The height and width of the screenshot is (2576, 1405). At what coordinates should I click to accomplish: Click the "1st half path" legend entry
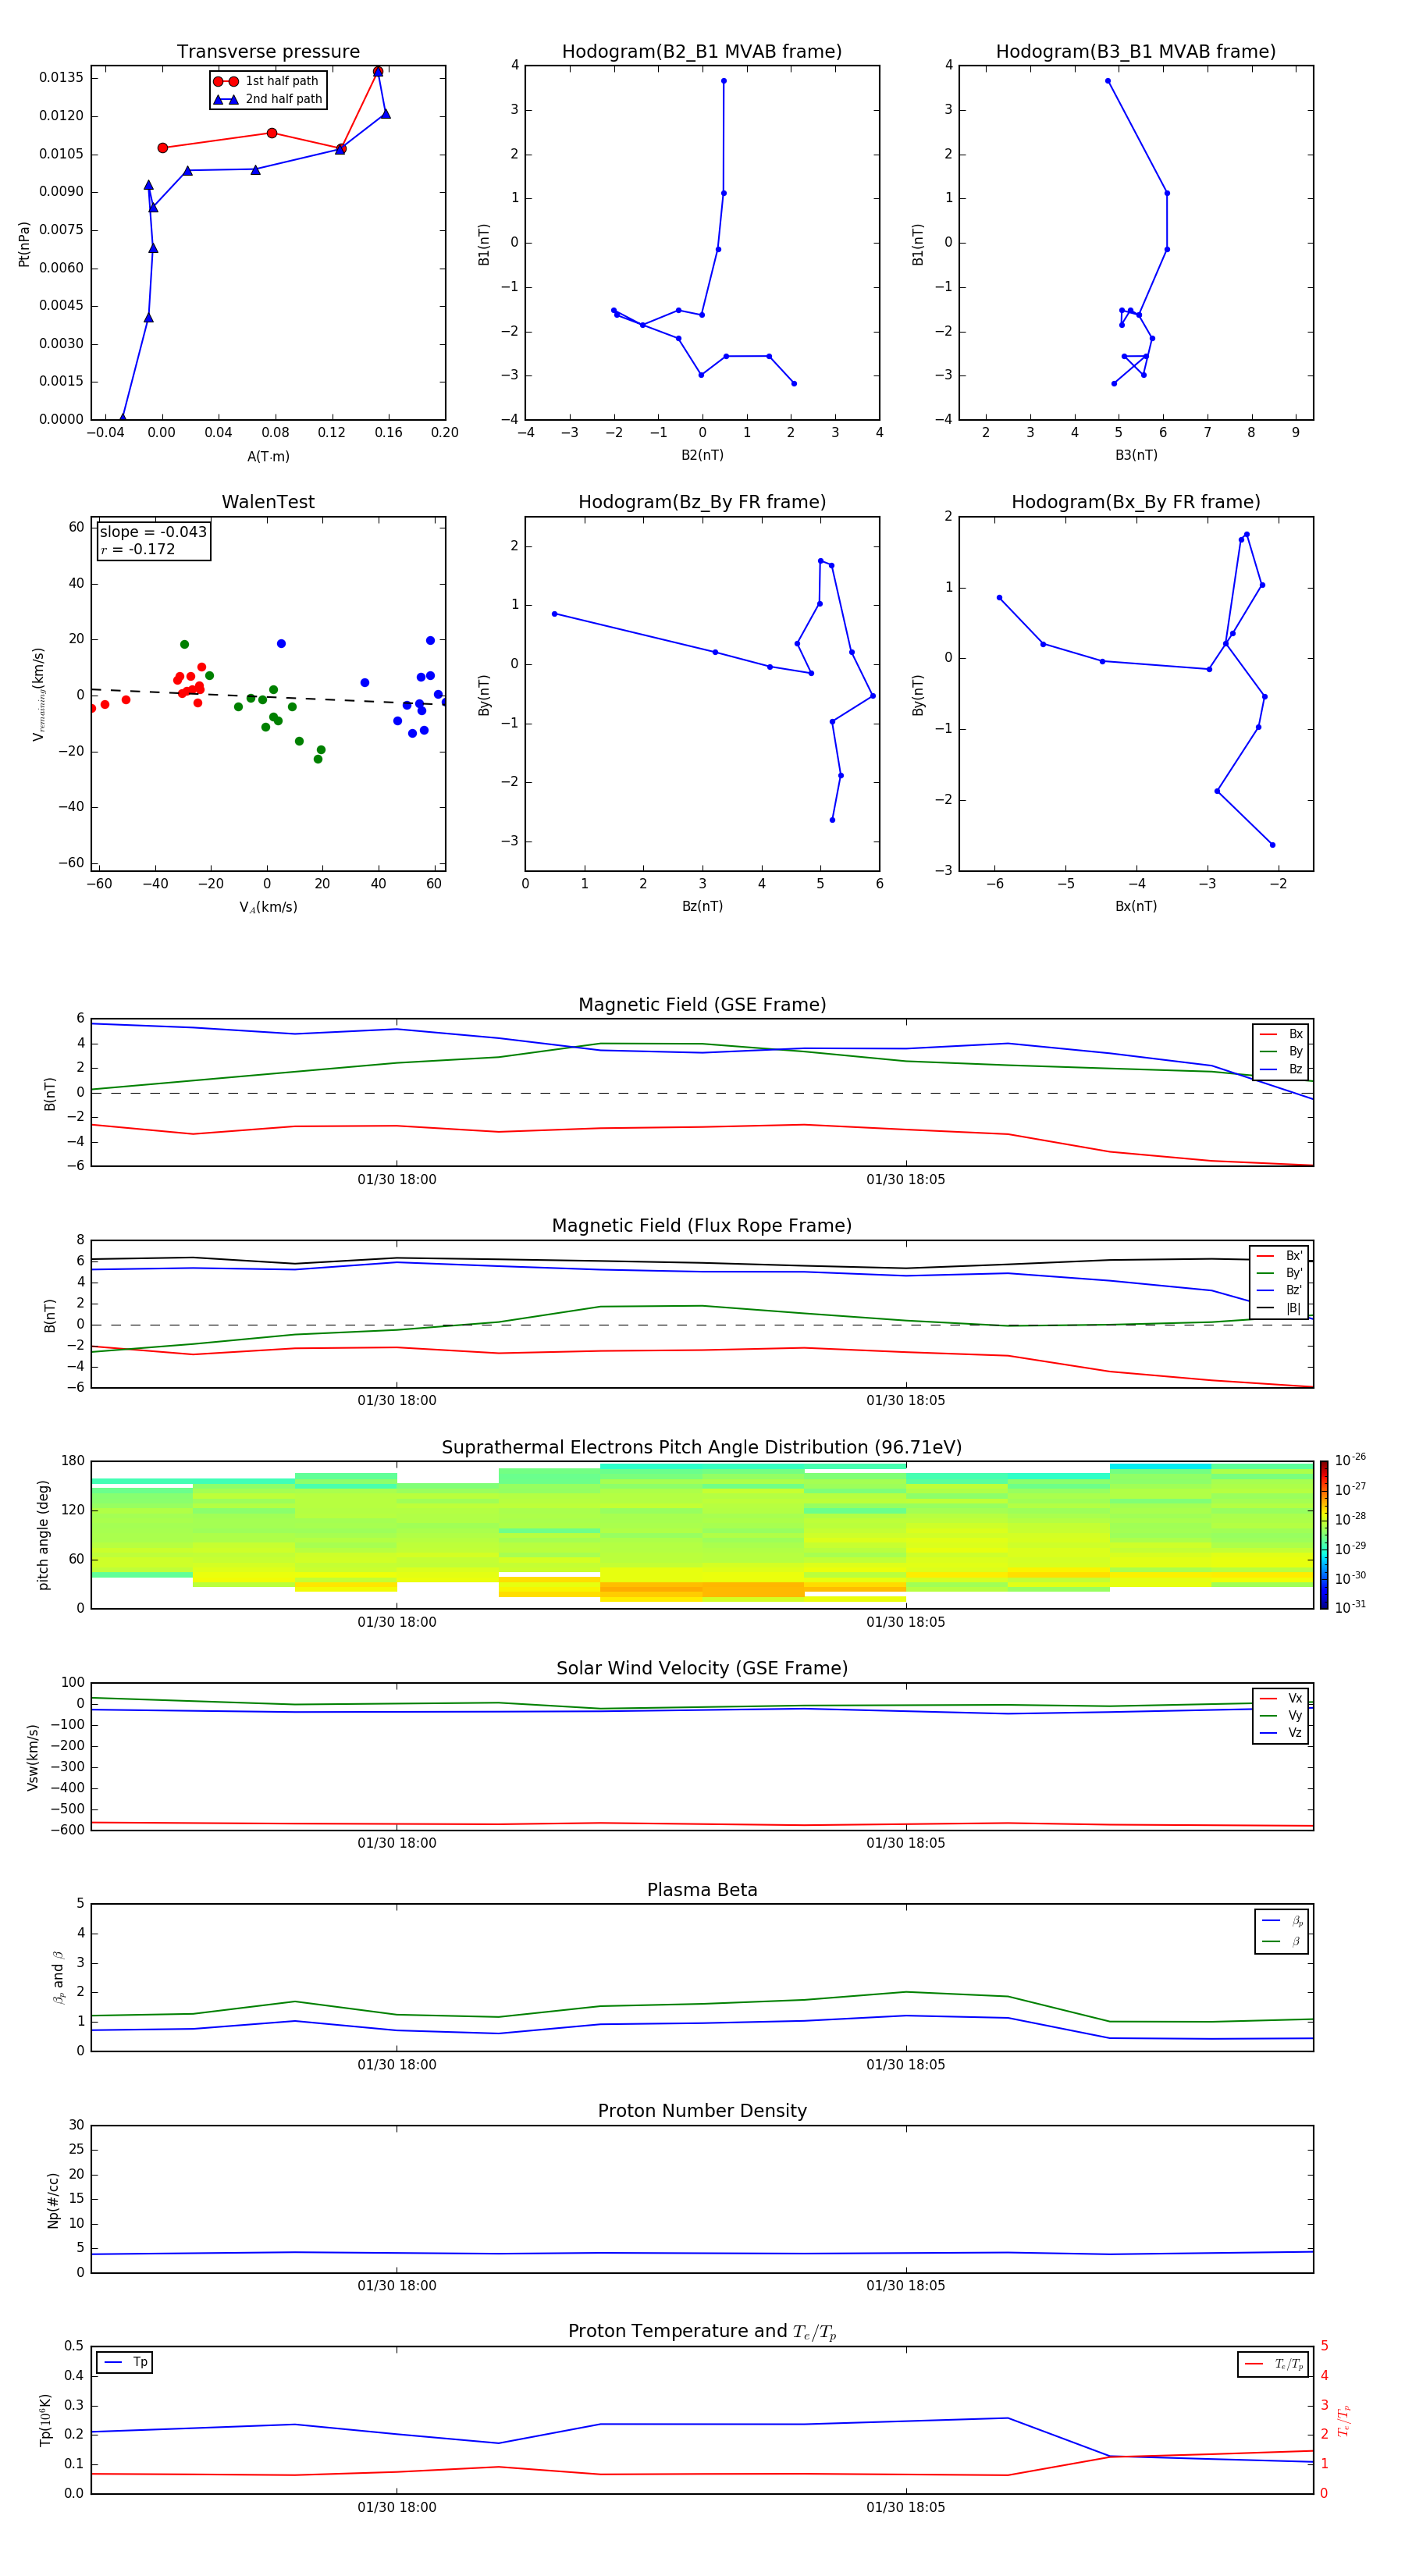267,81
